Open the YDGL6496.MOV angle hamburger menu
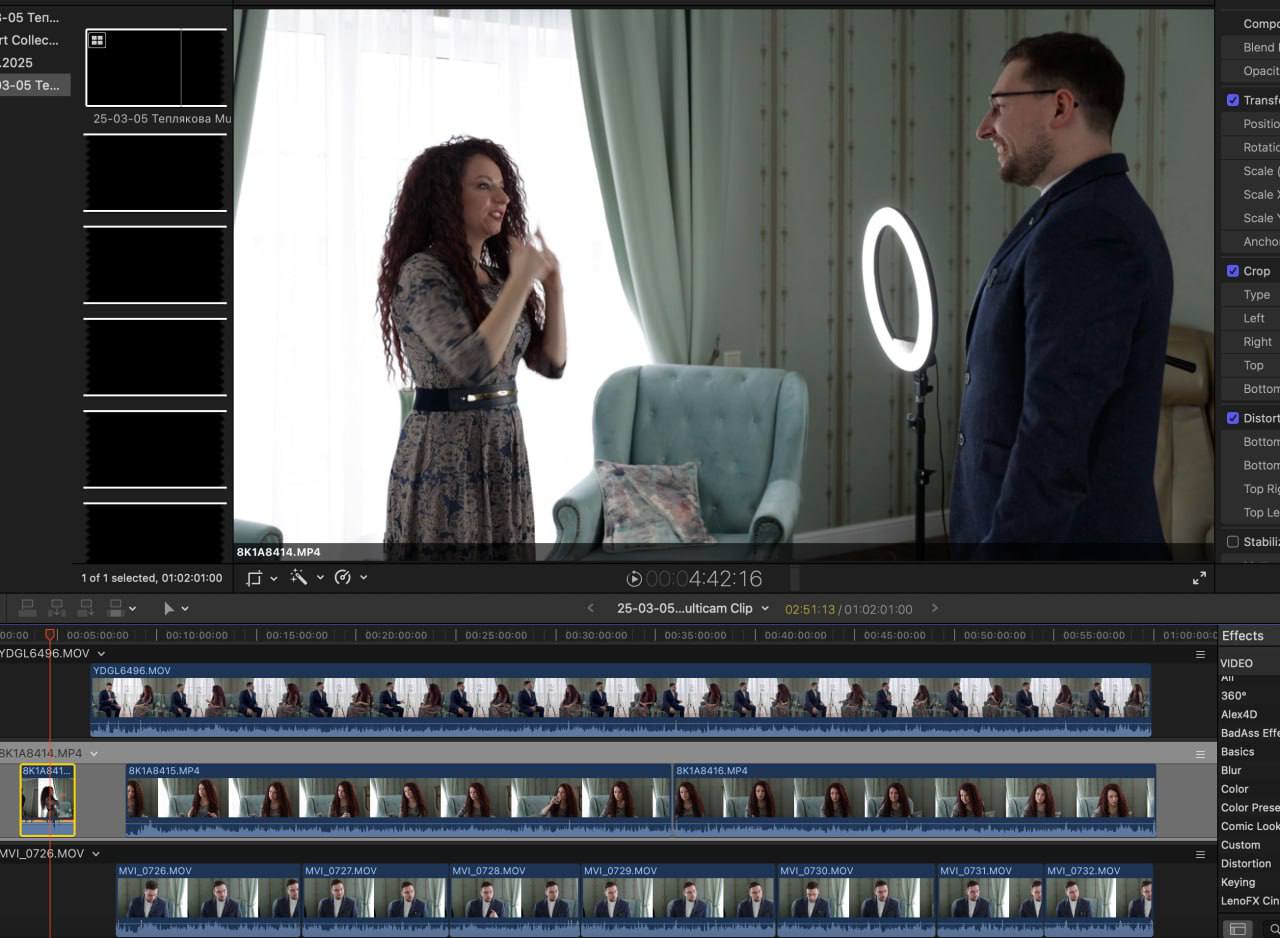The height and width of the screenshot is (938, 1280). point(1200,654)
